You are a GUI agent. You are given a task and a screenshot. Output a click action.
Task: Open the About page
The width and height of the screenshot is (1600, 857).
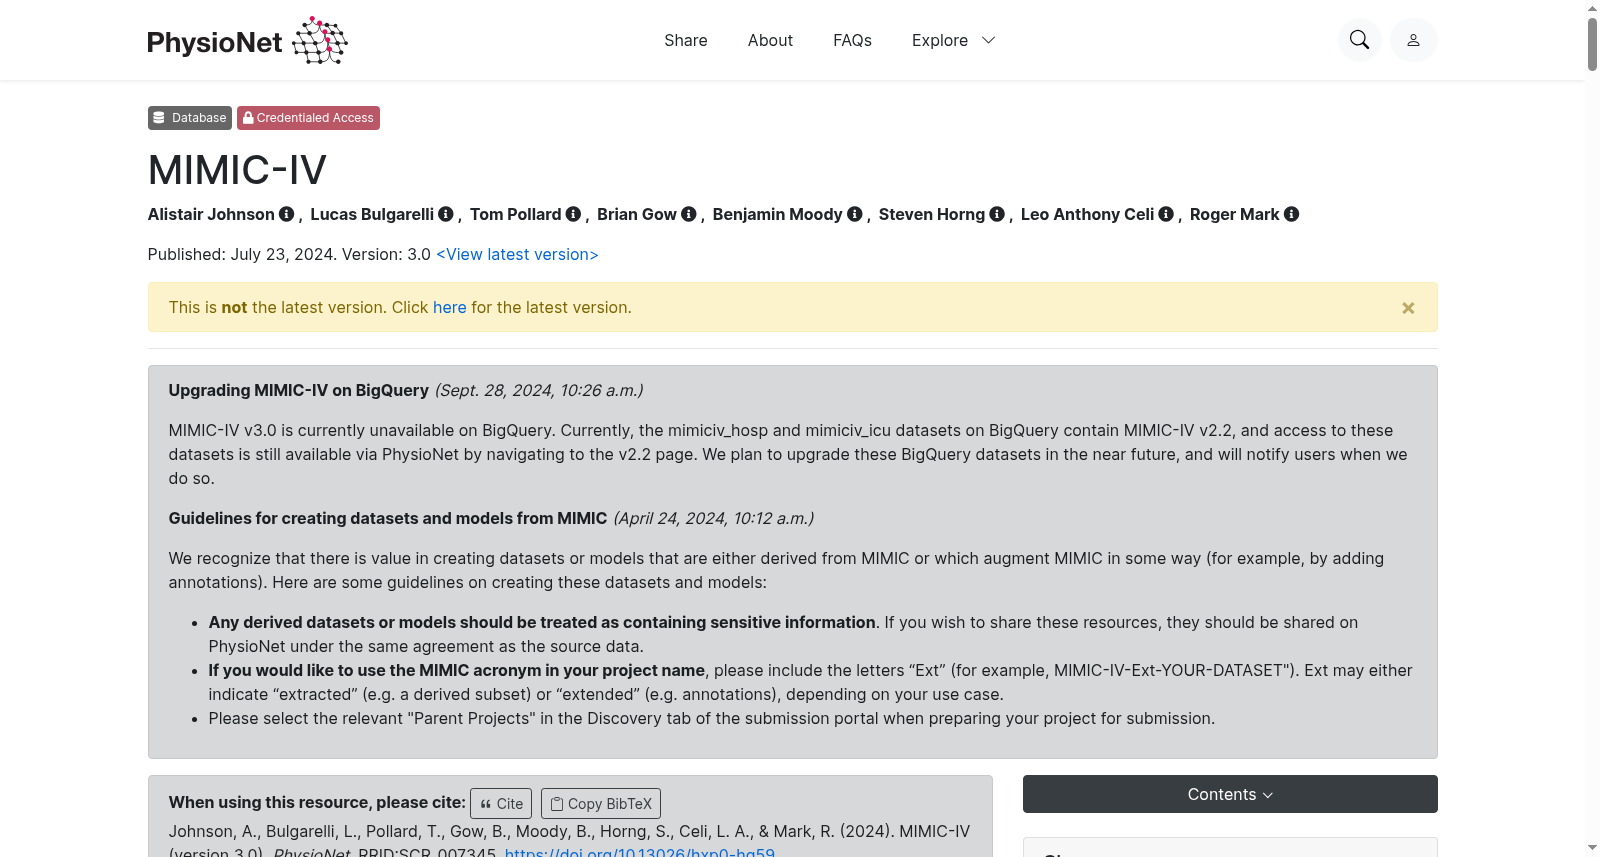tap(770, 40)
